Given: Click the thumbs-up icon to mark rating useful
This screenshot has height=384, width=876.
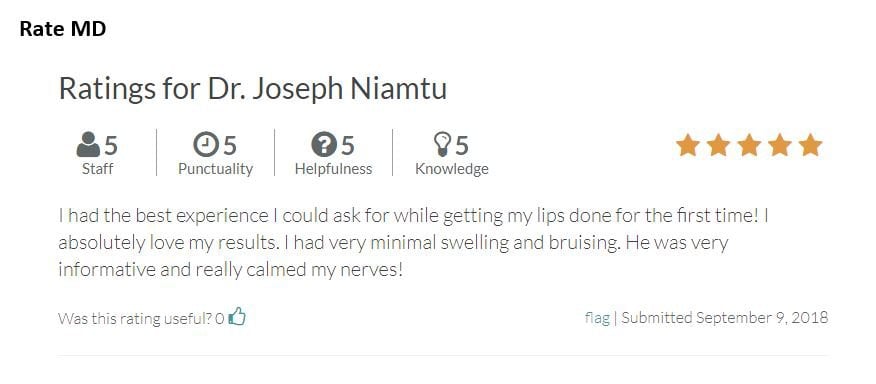Looking at the screenshot, I should (x=237, y=316).
